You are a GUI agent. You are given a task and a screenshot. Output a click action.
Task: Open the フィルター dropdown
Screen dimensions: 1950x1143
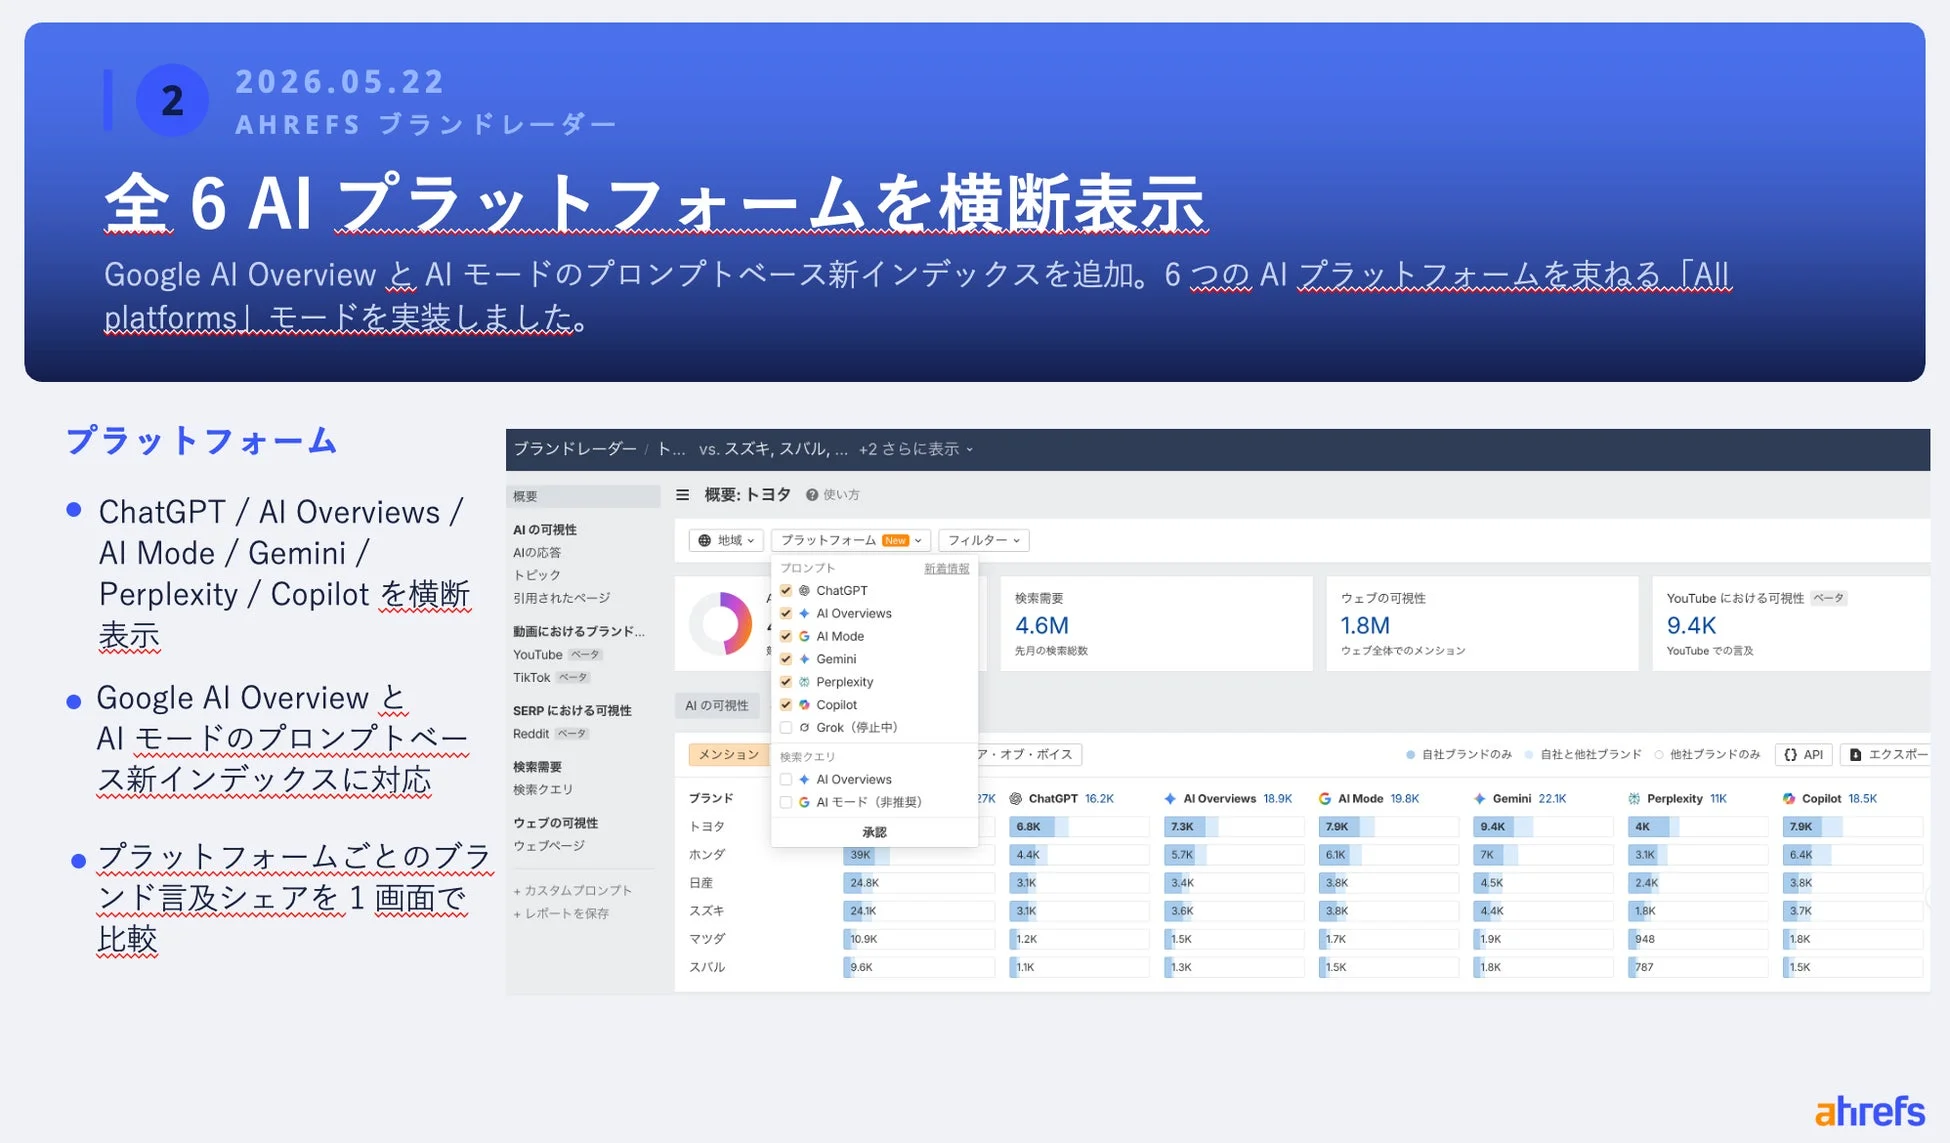tap(984, 540)
